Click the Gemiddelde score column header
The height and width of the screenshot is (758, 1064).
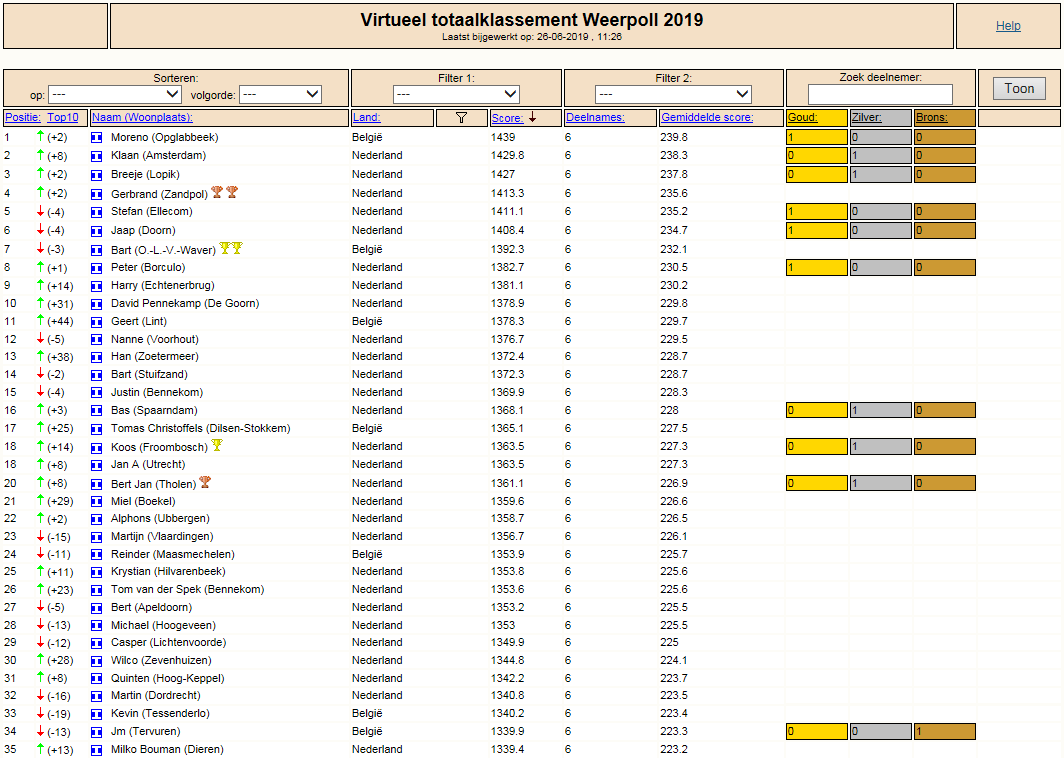pos(707,117)
